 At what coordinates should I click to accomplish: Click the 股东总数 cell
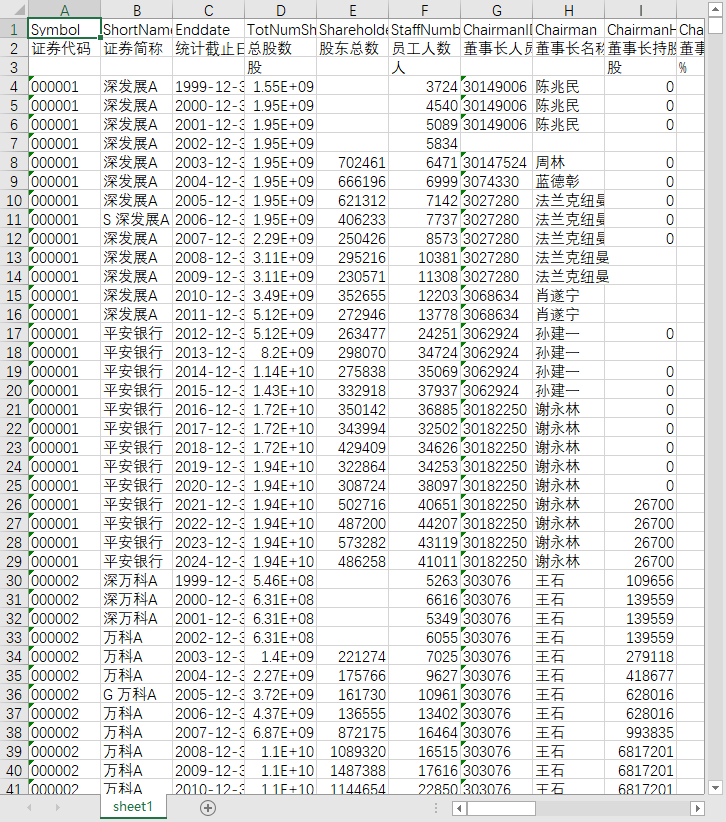(x=352, y=48)
